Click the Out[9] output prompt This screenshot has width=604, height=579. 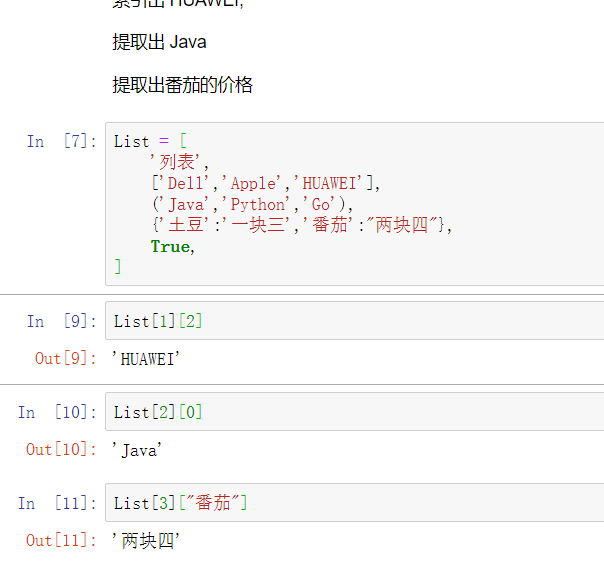click(x=66, y=358)
